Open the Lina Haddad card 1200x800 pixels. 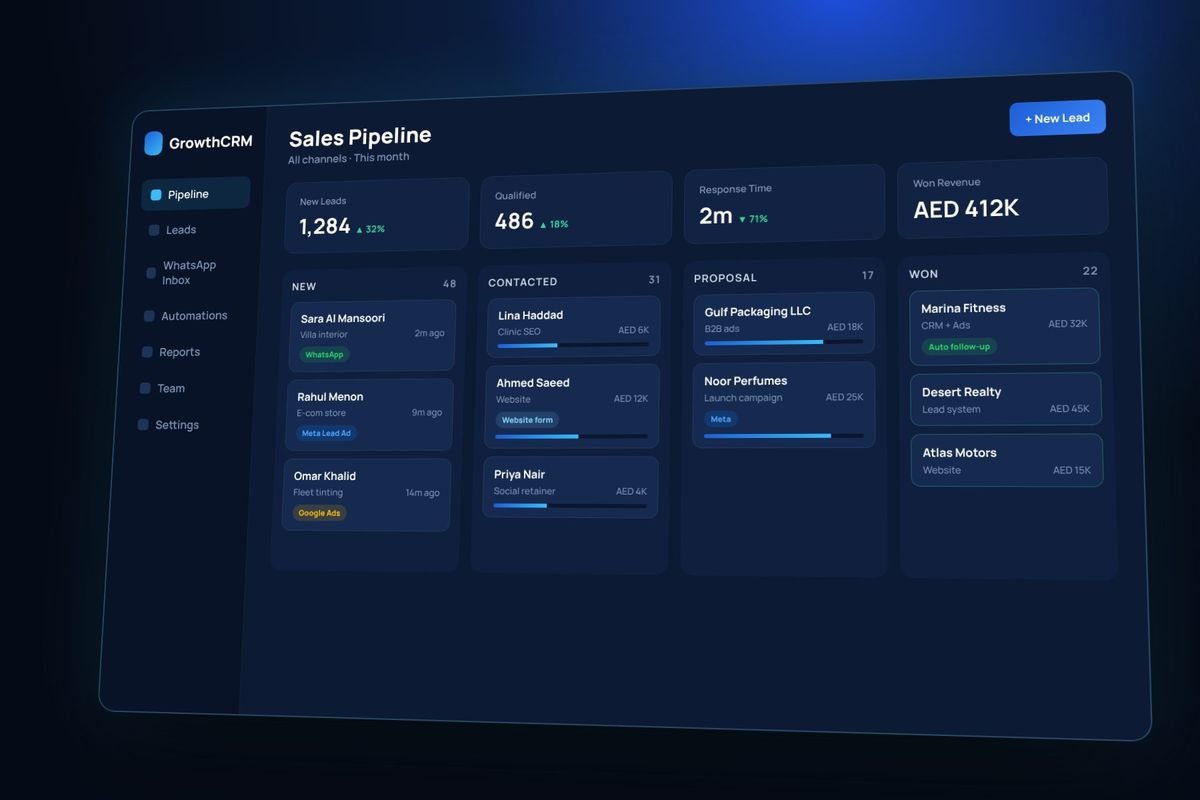pos(573,326)
